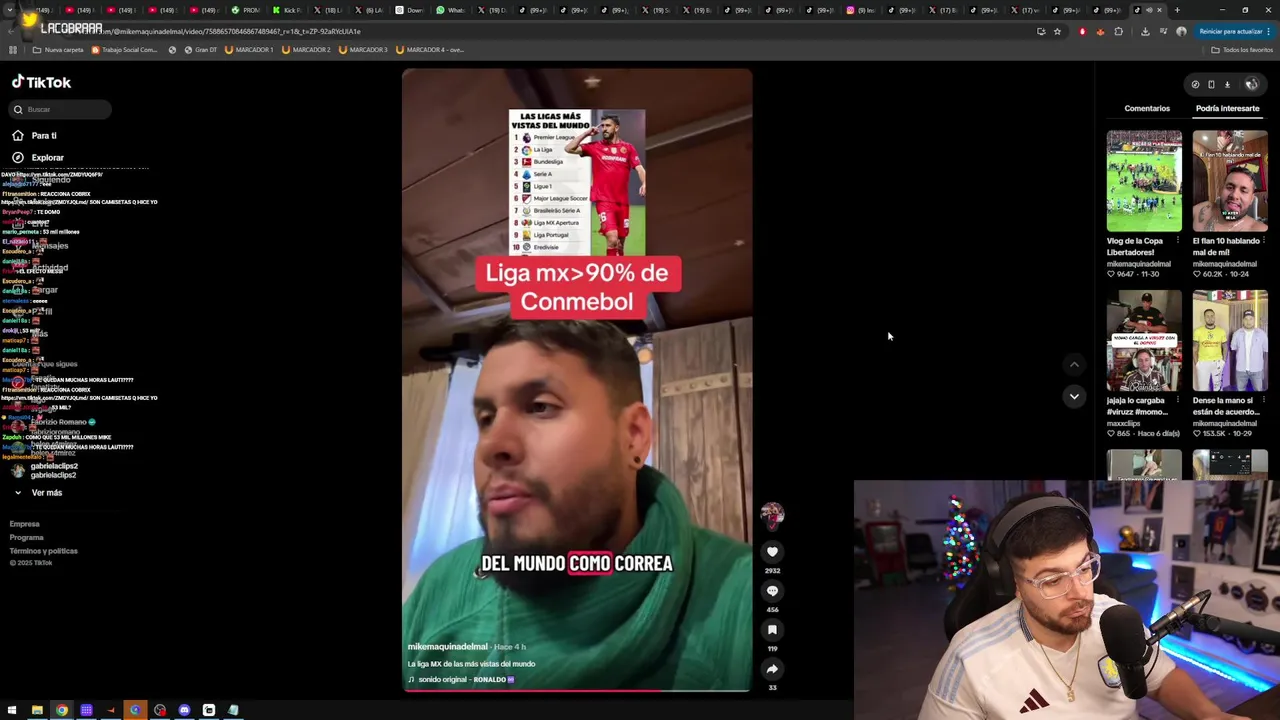Click the Programa footer link
The height and width of the screenshot is (720, 1280).
[26, 537]
